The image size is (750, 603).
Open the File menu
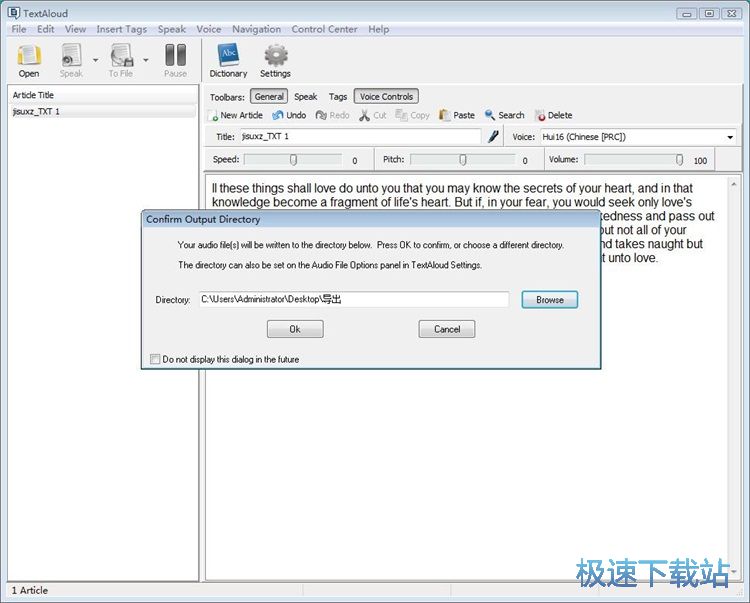pos(19,29)
